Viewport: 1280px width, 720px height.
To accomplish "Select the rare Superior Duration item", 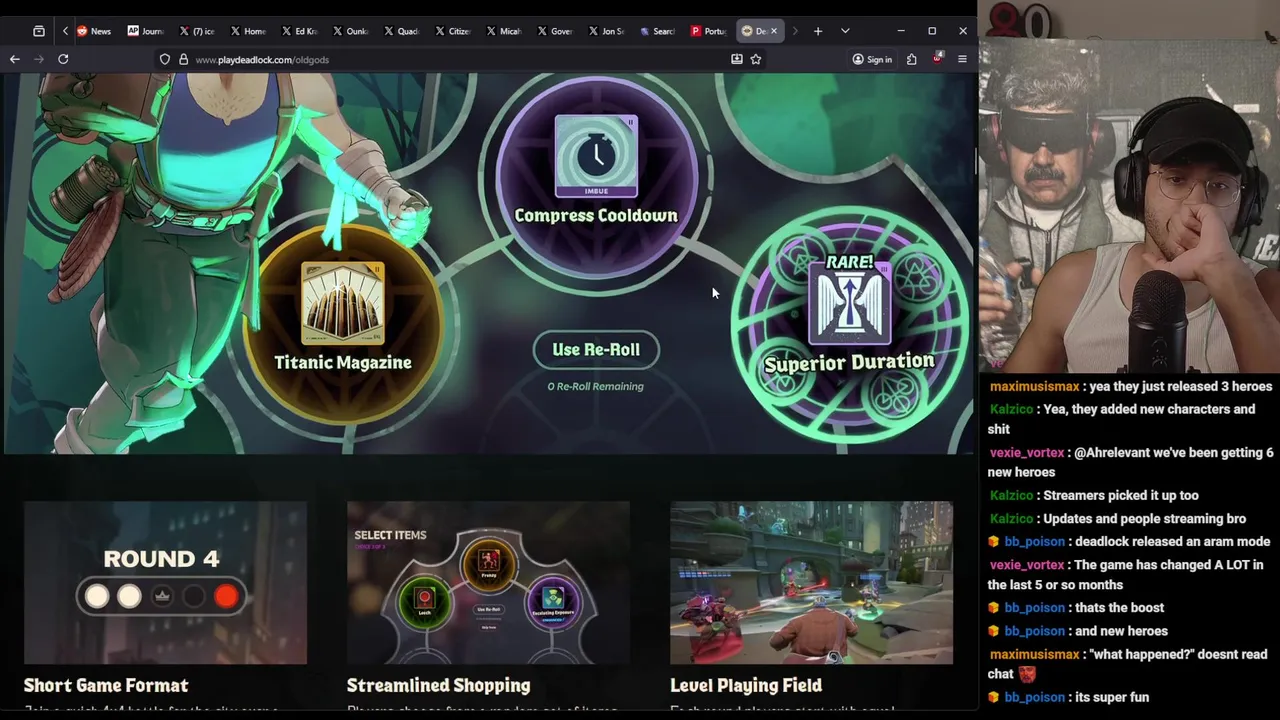I will pyautogui.click(x=849, y=322).
